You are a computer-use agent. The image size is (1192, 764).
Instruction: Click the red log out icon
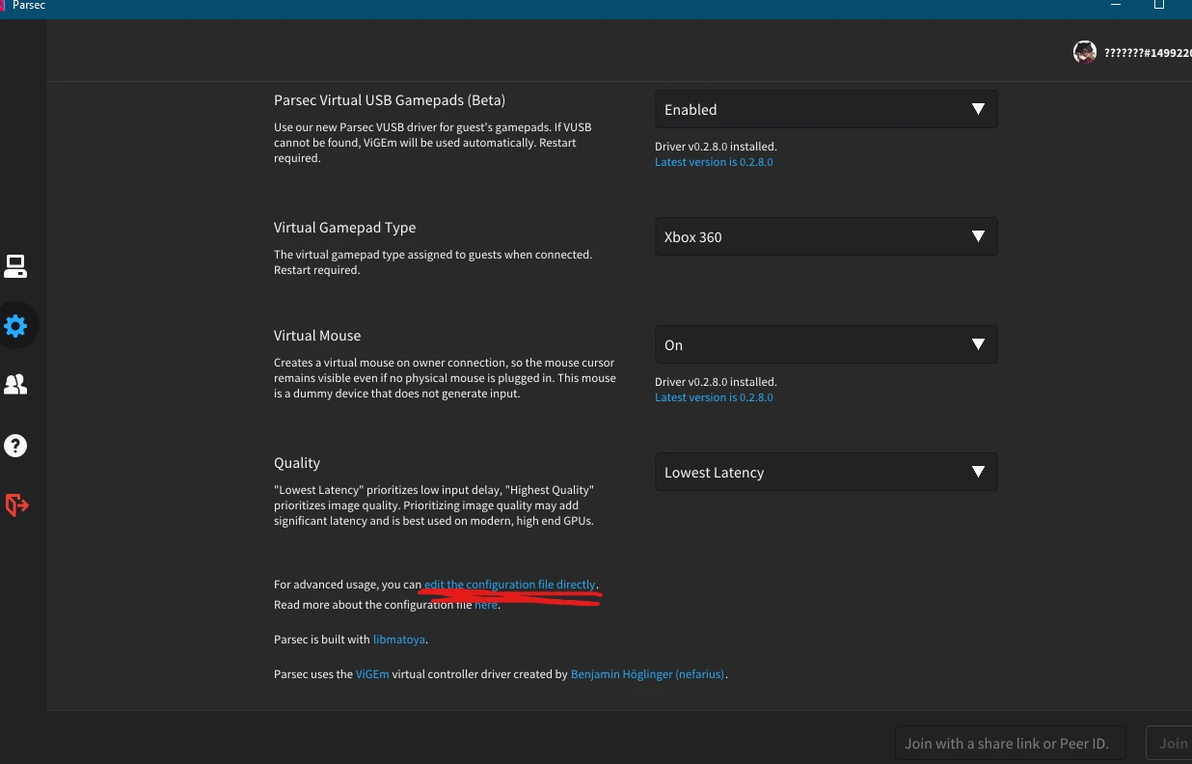pyautogui.click(x=16, y=505)
